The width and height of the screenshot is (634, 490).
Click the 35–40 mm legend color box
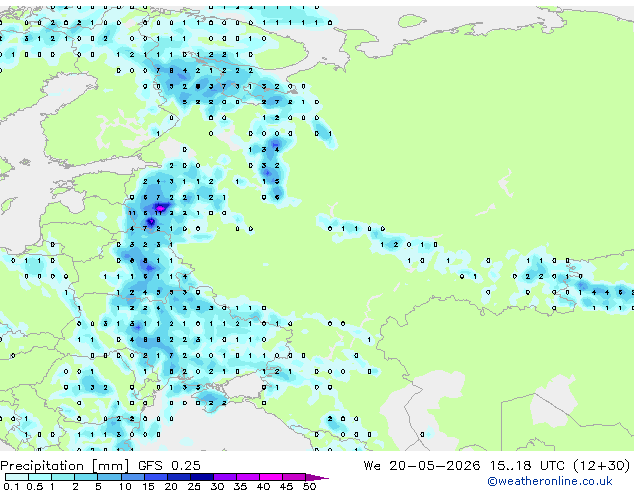[248, 477]
